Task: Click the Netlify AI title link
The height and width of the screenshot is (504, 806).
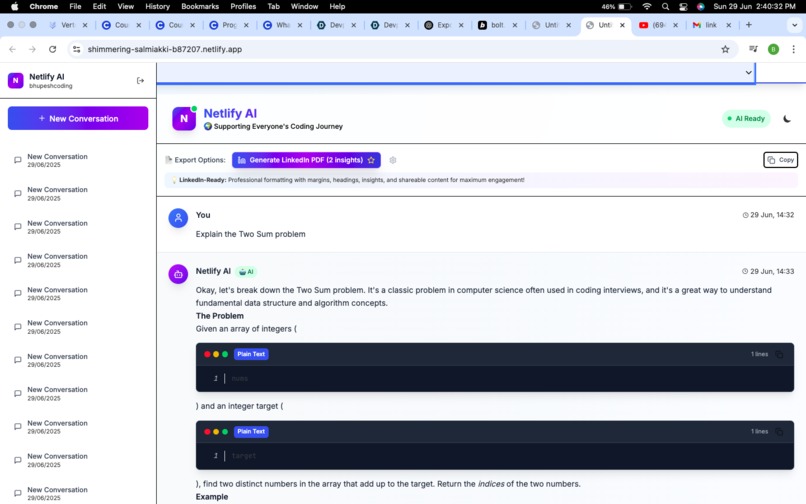Action: (230, 113)
